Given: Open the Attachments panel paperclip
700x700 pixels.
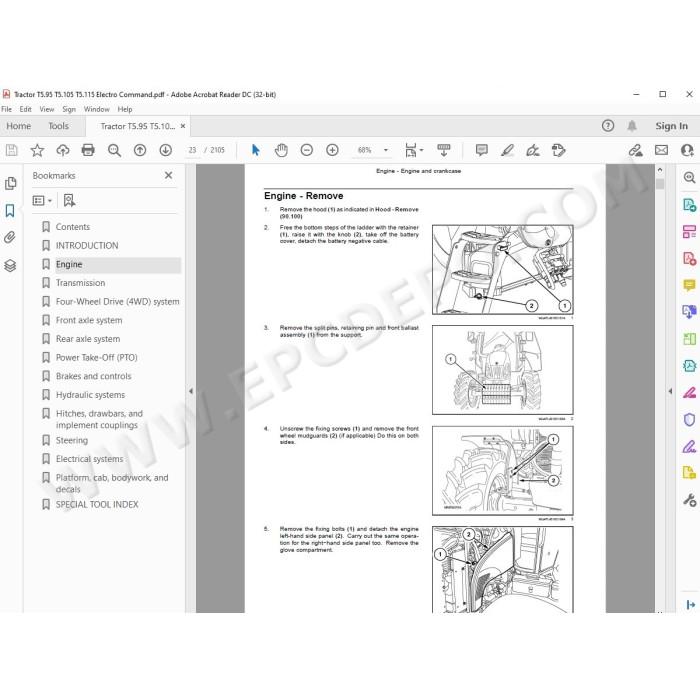Looking at the screenshot, I should (10, 237).
